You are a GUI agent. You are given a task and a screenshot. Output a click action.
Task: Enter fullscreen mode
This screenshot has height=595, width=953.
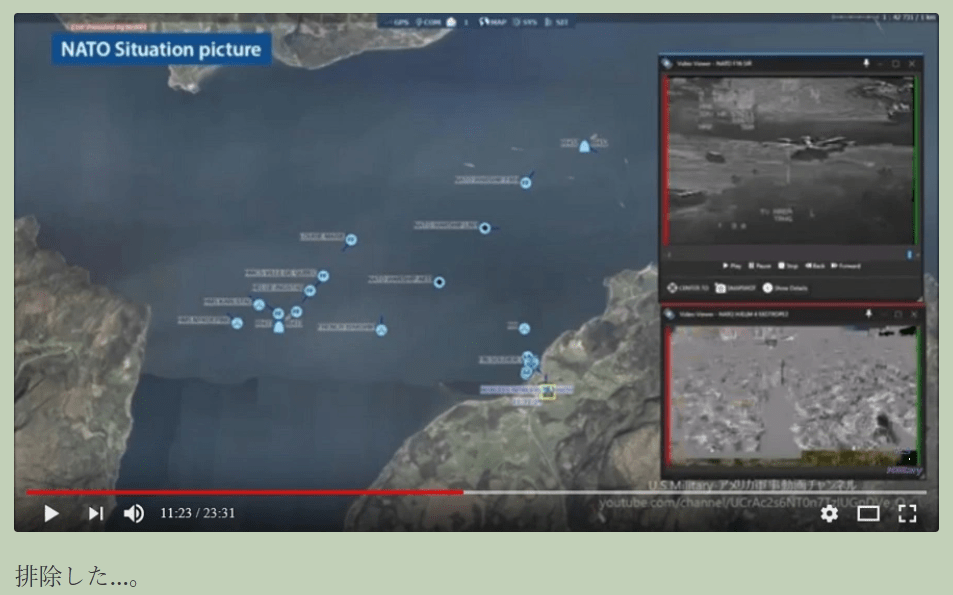tap(907, 514)
